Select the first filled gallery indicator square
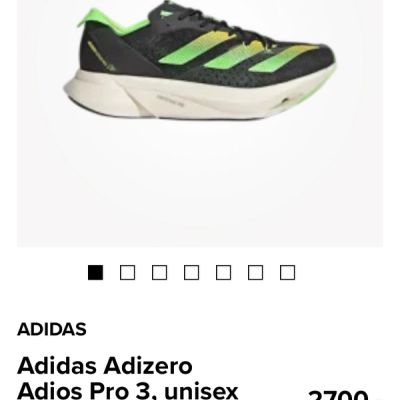This screenshot has width=400, height=400. (95, 272)
